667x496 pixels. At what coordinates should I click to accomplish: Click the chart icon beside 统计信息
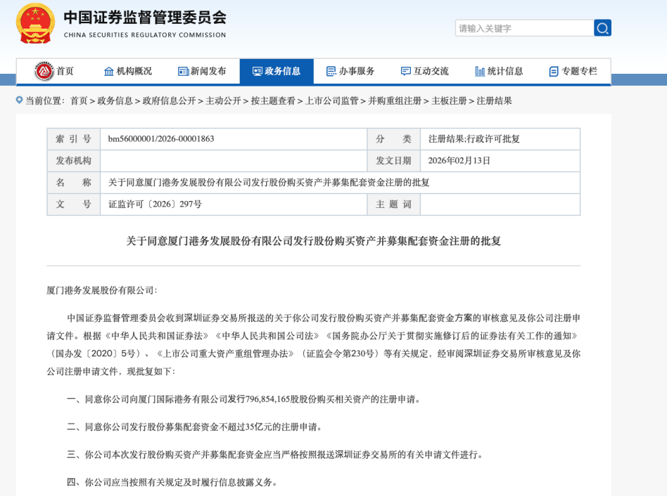coord(480,72)
